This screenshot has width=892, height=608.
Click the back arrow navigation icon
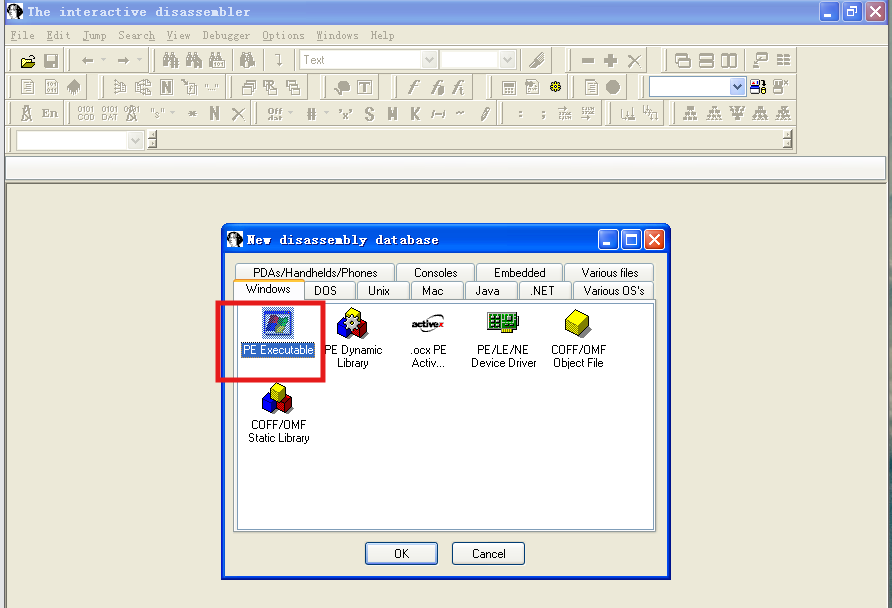(88, 60)
